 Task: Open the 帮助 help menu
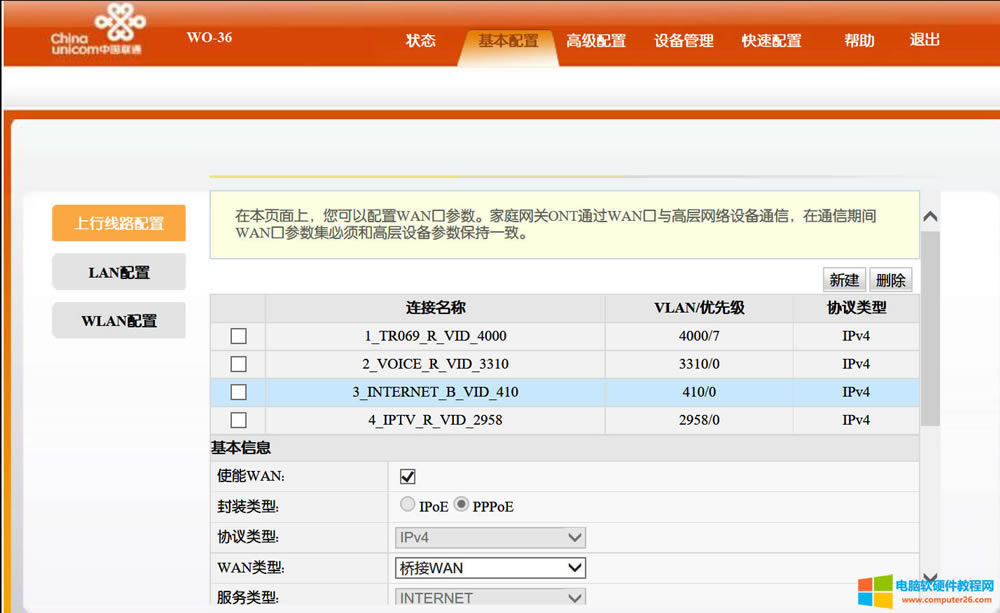[859, 41]
